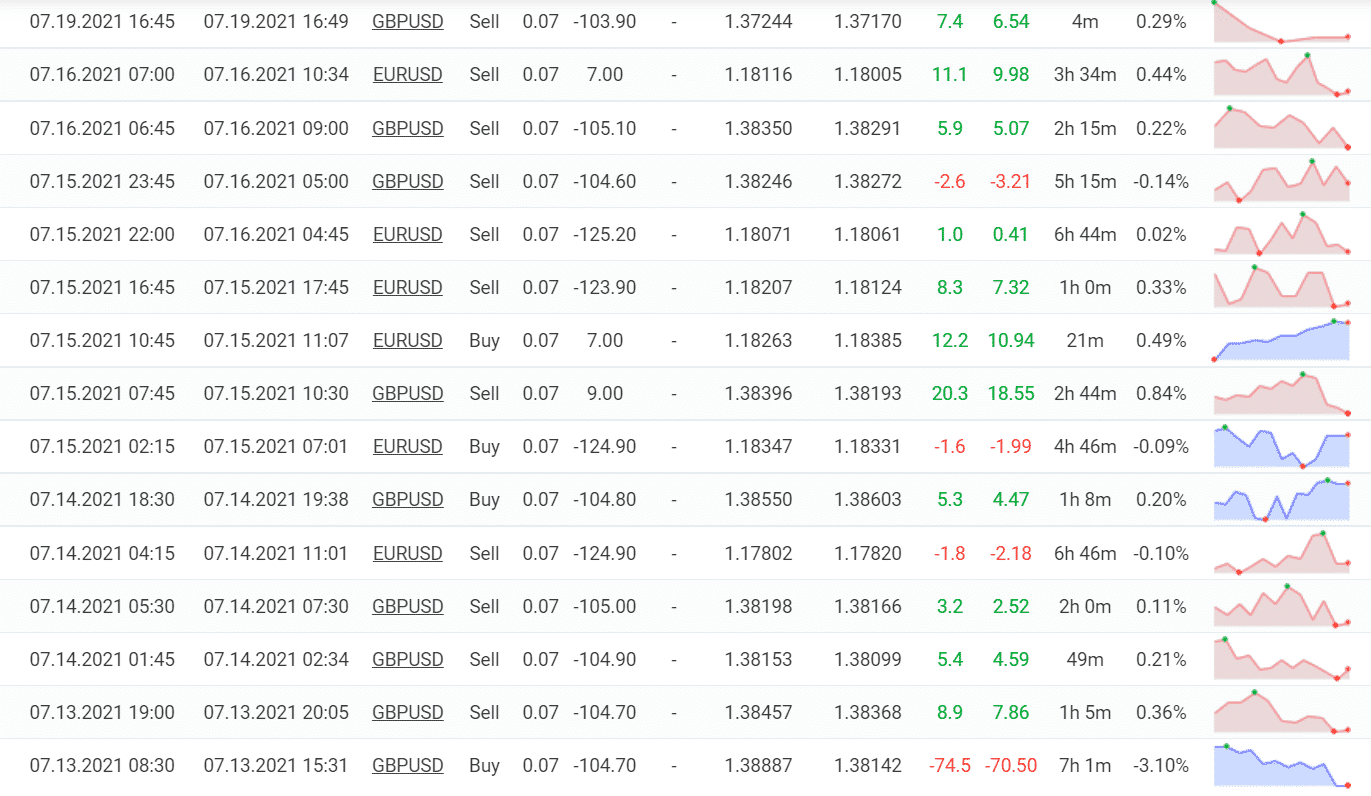Click gain percentage 0.49%
The height and width of the screenshot is (796, 1371).
click(1161, 340)
